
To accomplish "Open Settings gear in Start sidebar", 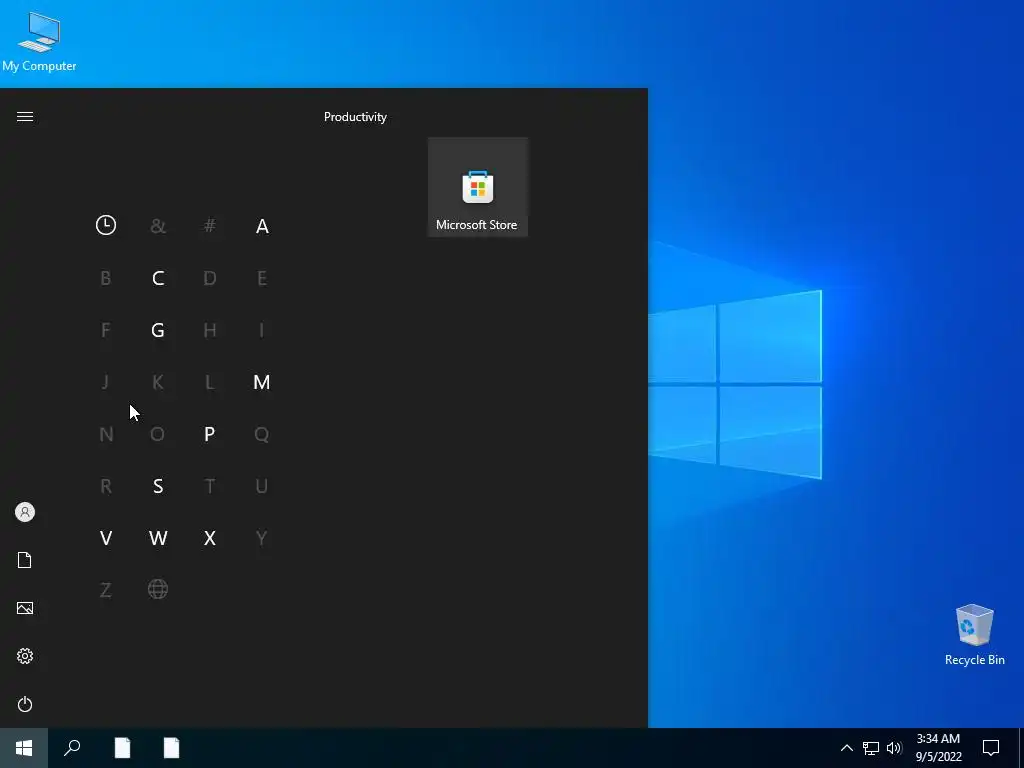I will tap(25, 656).
